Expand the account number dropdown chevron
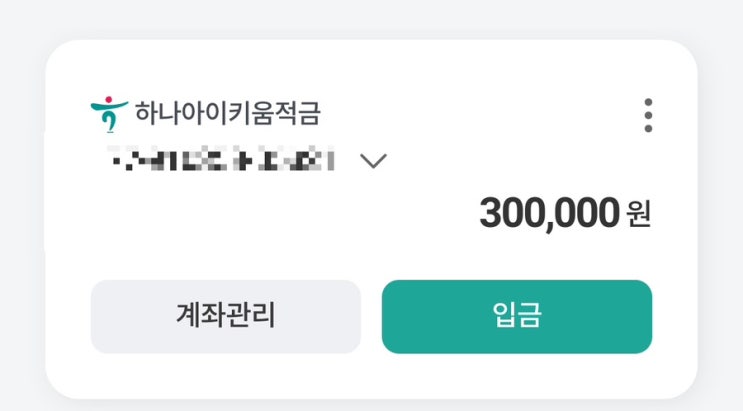Screen dimensions: 743x411 (372, 161)
